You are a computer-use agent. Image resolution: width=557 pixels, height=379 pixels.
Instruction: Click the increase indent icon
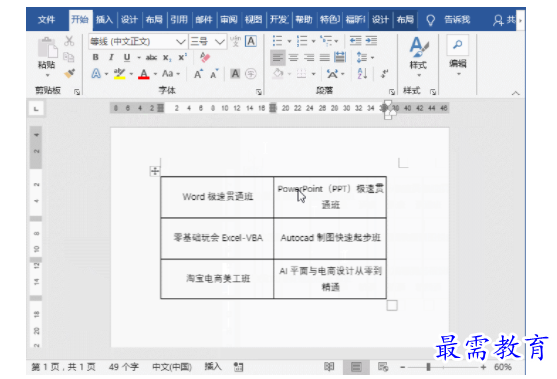click(x=371, y=41)
